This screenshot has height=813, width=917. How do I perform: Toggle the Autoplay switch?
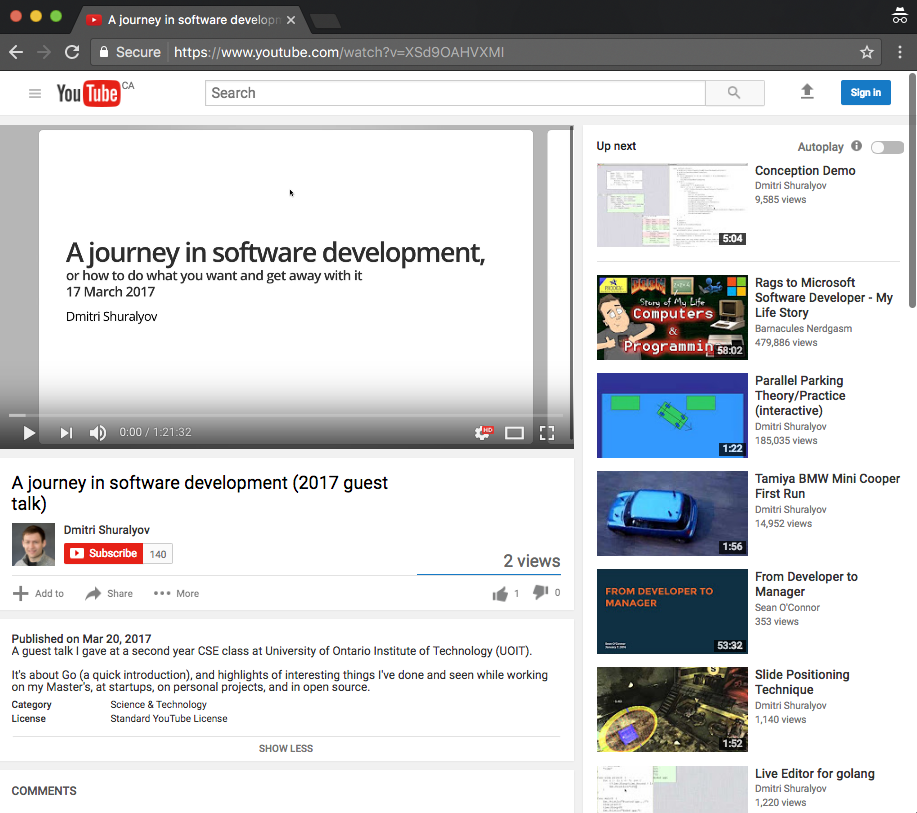pyautogui.click(x=887, y=147)
